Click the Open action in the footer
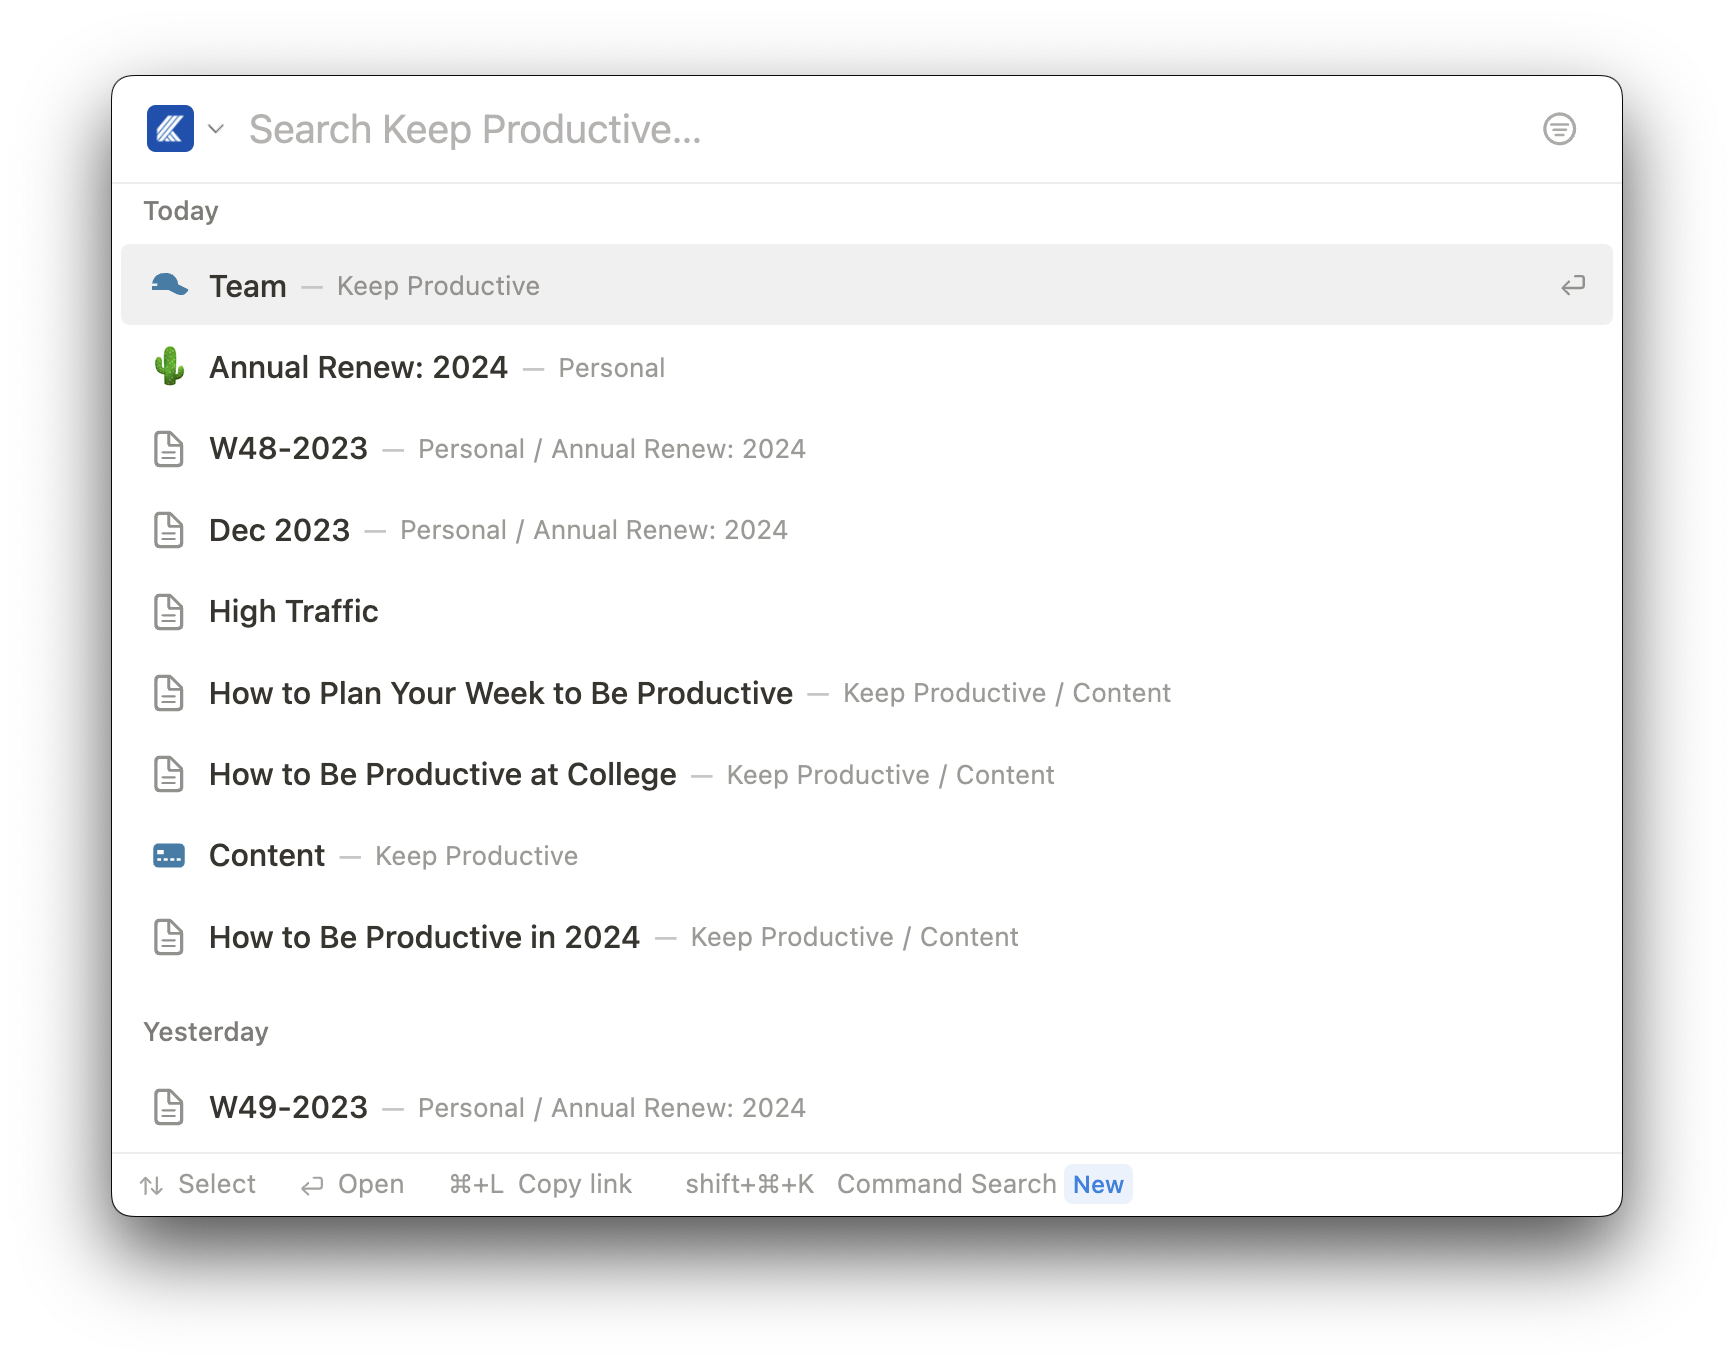The width and height of the screenshot is (1734, 1364). [371, 1184]
